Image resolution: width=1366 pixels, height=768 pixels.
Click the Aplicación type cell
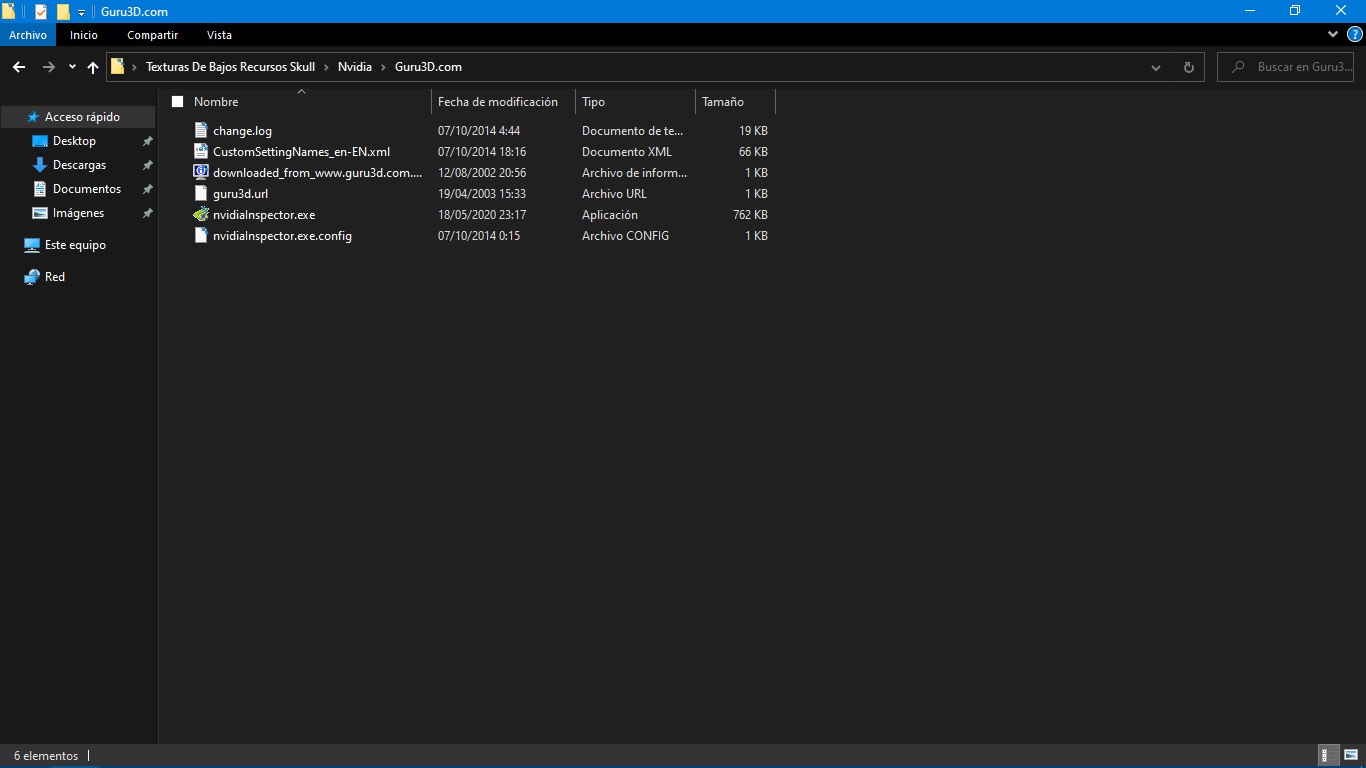pos(610,215)
